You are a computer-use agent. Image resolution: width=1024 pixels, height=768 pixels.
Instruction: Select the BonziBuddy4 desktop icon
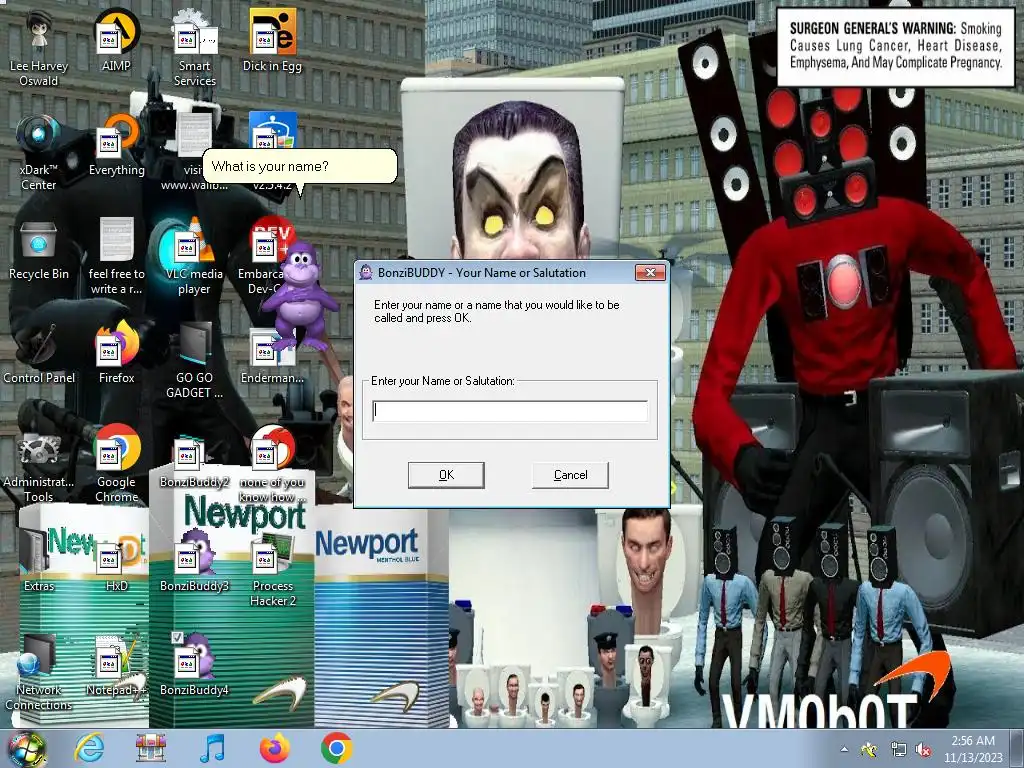pos(194,665)
